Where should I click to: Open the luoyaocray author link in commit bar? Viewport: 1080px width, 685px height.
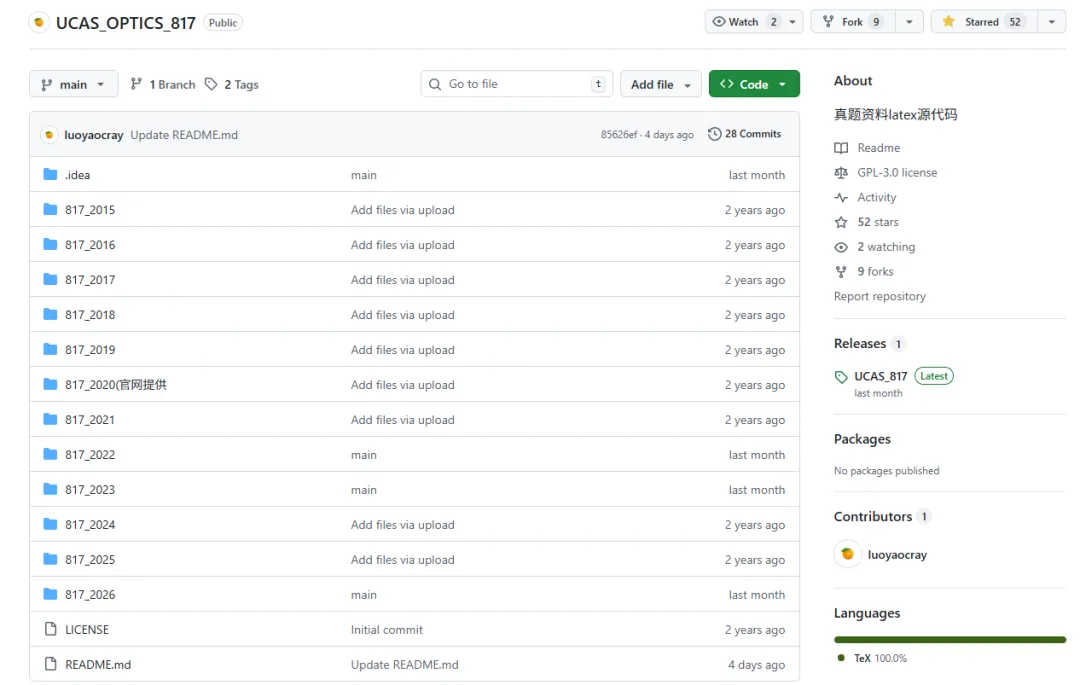[94, 135]
